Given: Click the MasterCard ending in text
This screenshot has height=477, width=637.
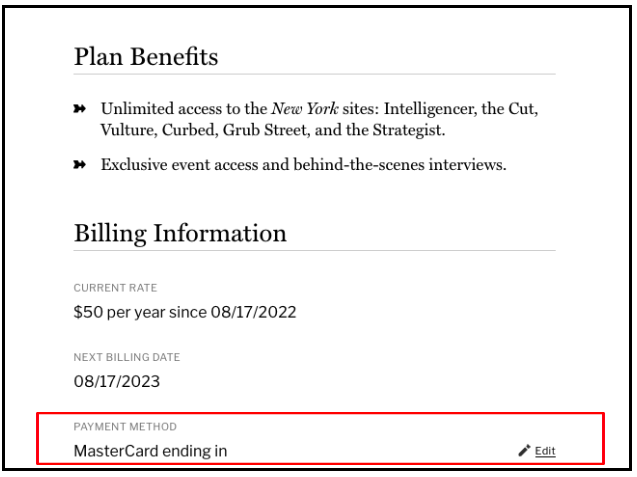Looking at the screenshot, I should [150, 451].
